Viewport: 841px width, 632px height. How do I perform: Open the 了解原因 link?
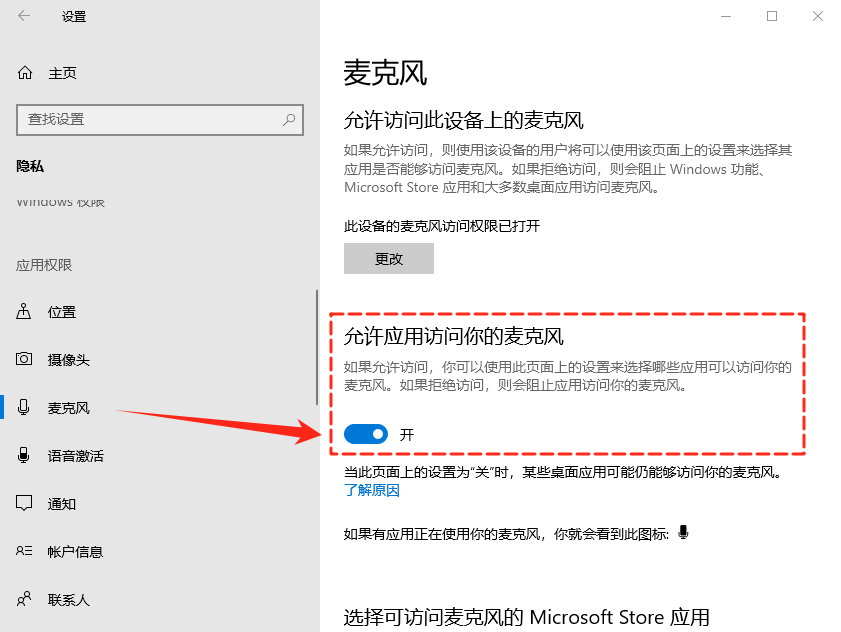[372, 490]
